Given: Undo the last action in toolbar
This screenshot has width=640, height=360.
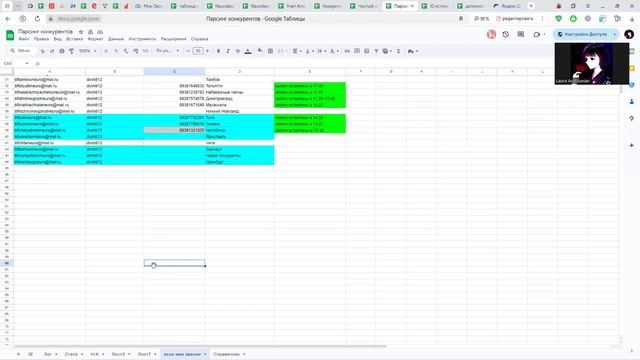Looking at the screenshot, I should (x=42, y=51).
